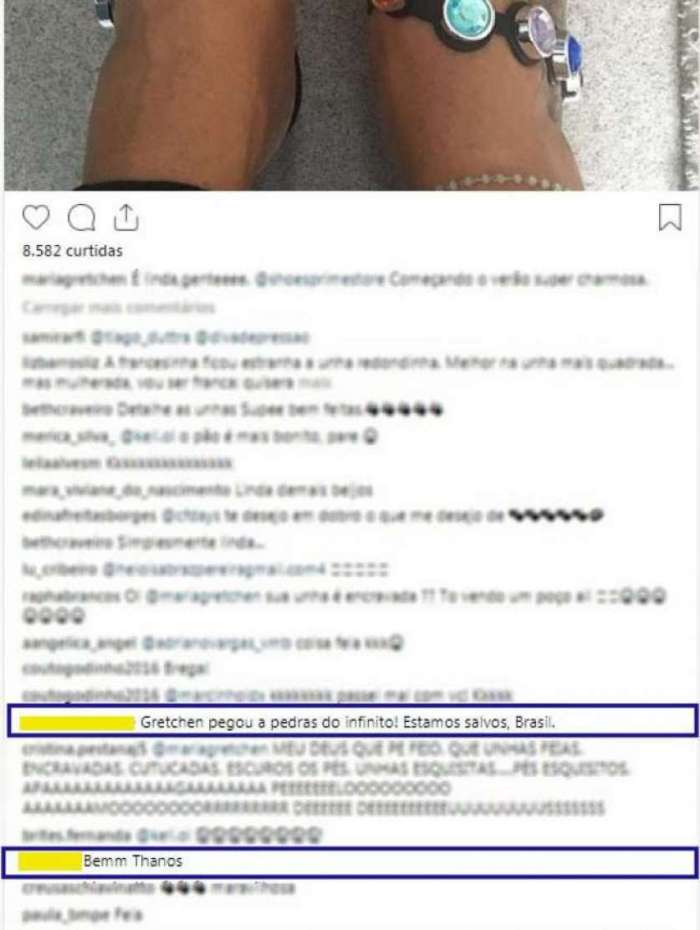Open the @shoesprimestore mention in the caption

coord(320,279)
